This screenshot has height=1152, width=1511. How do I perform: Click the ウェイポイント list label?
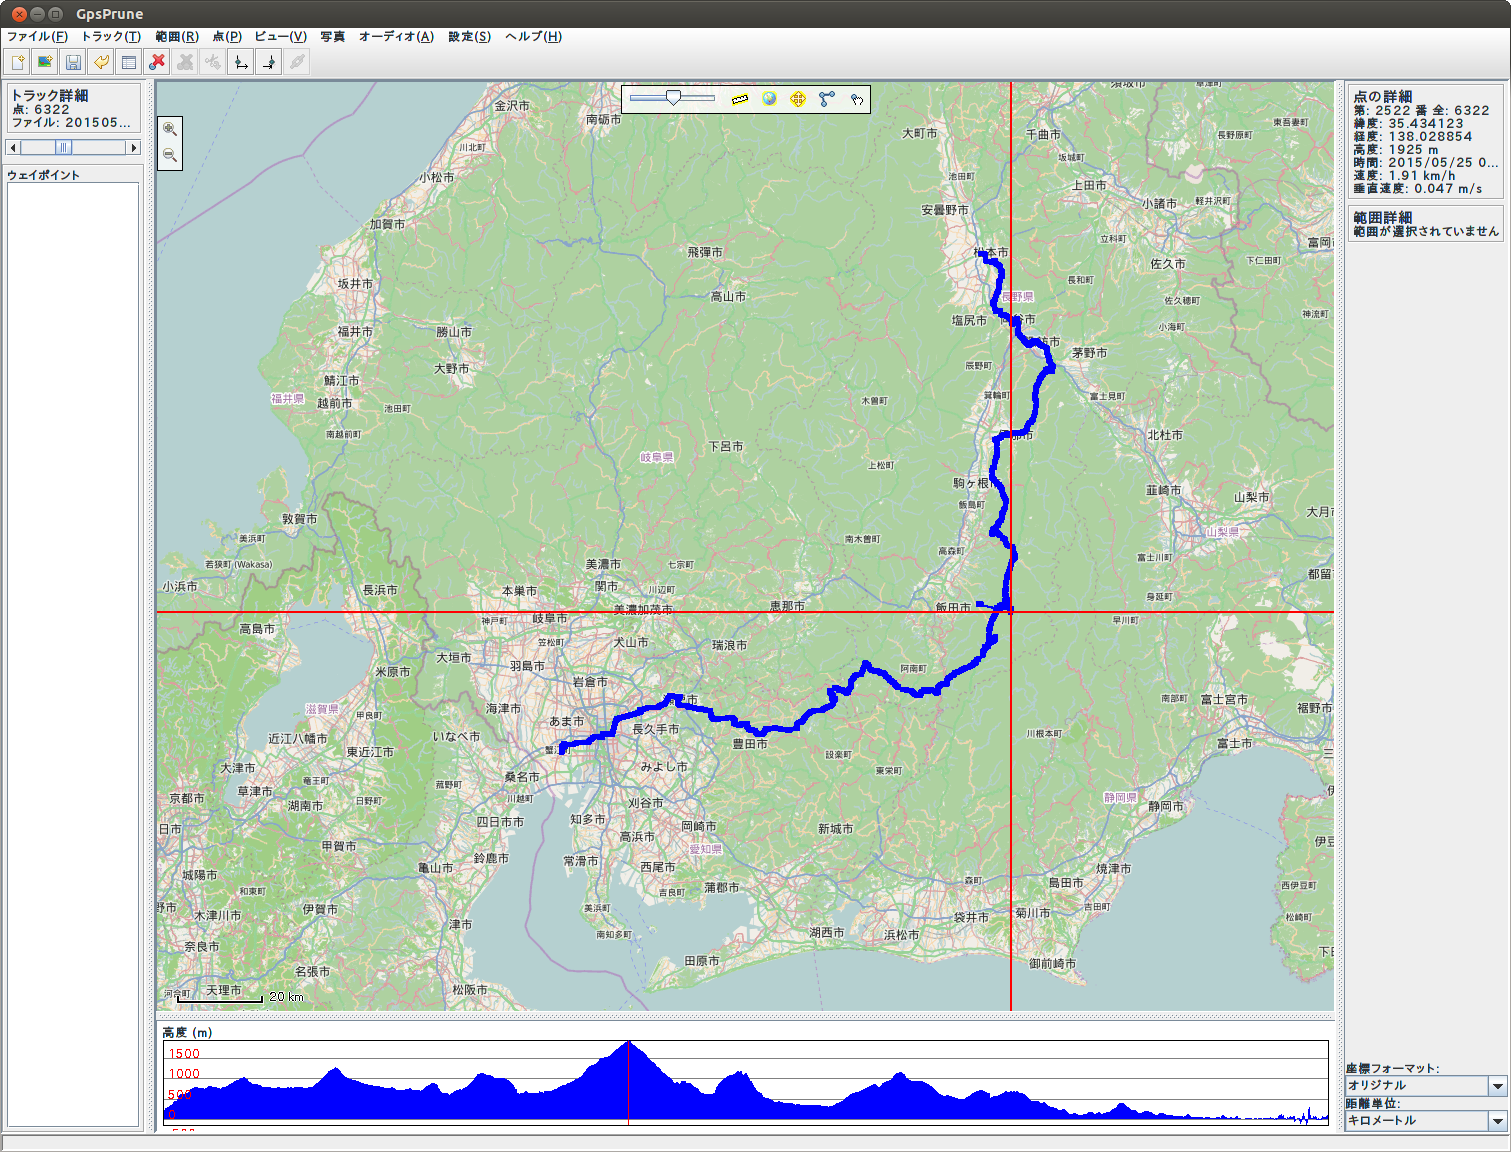click(x=43, y=175)
